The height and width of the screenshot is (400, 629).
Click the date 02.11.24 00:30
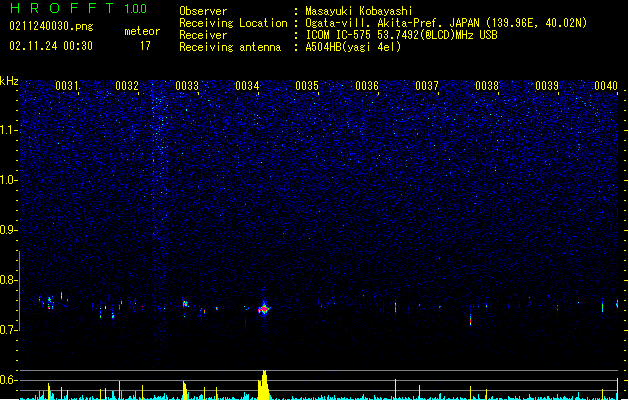coord(51,46)
